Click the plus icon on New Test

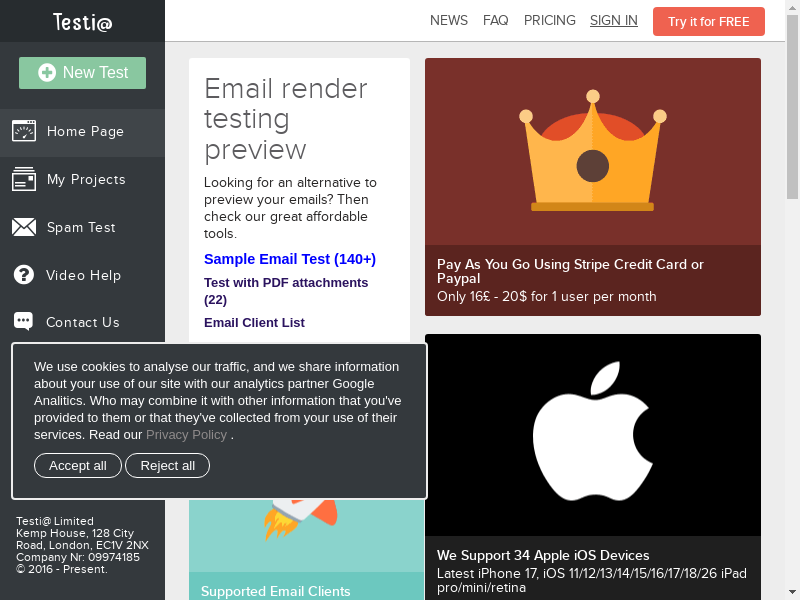click(47, 73)
